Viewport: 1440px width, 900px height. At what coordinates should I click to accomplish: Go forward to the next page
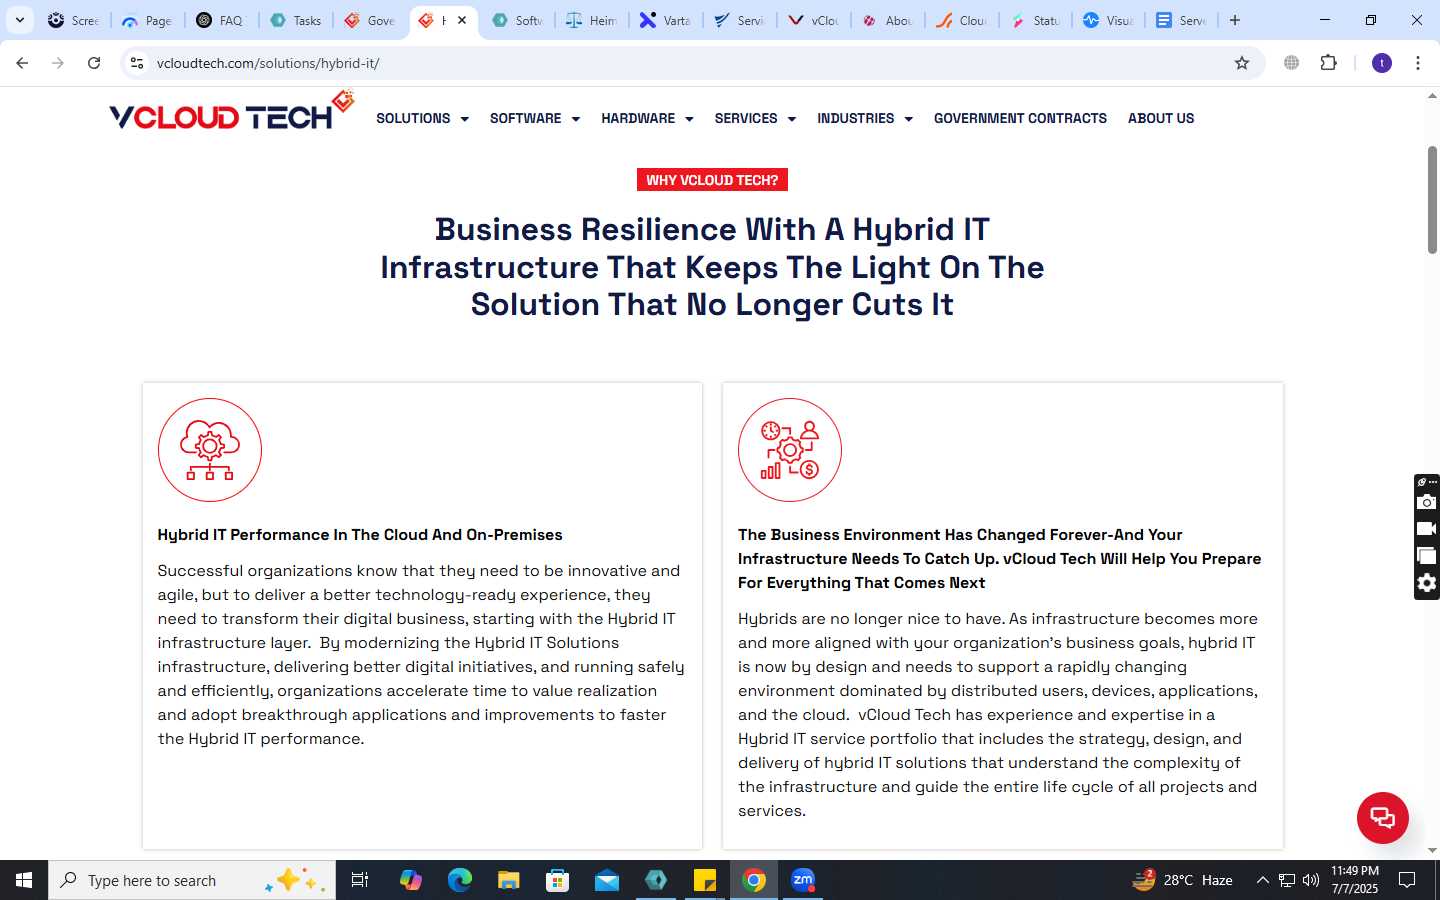tap(58, 63)
